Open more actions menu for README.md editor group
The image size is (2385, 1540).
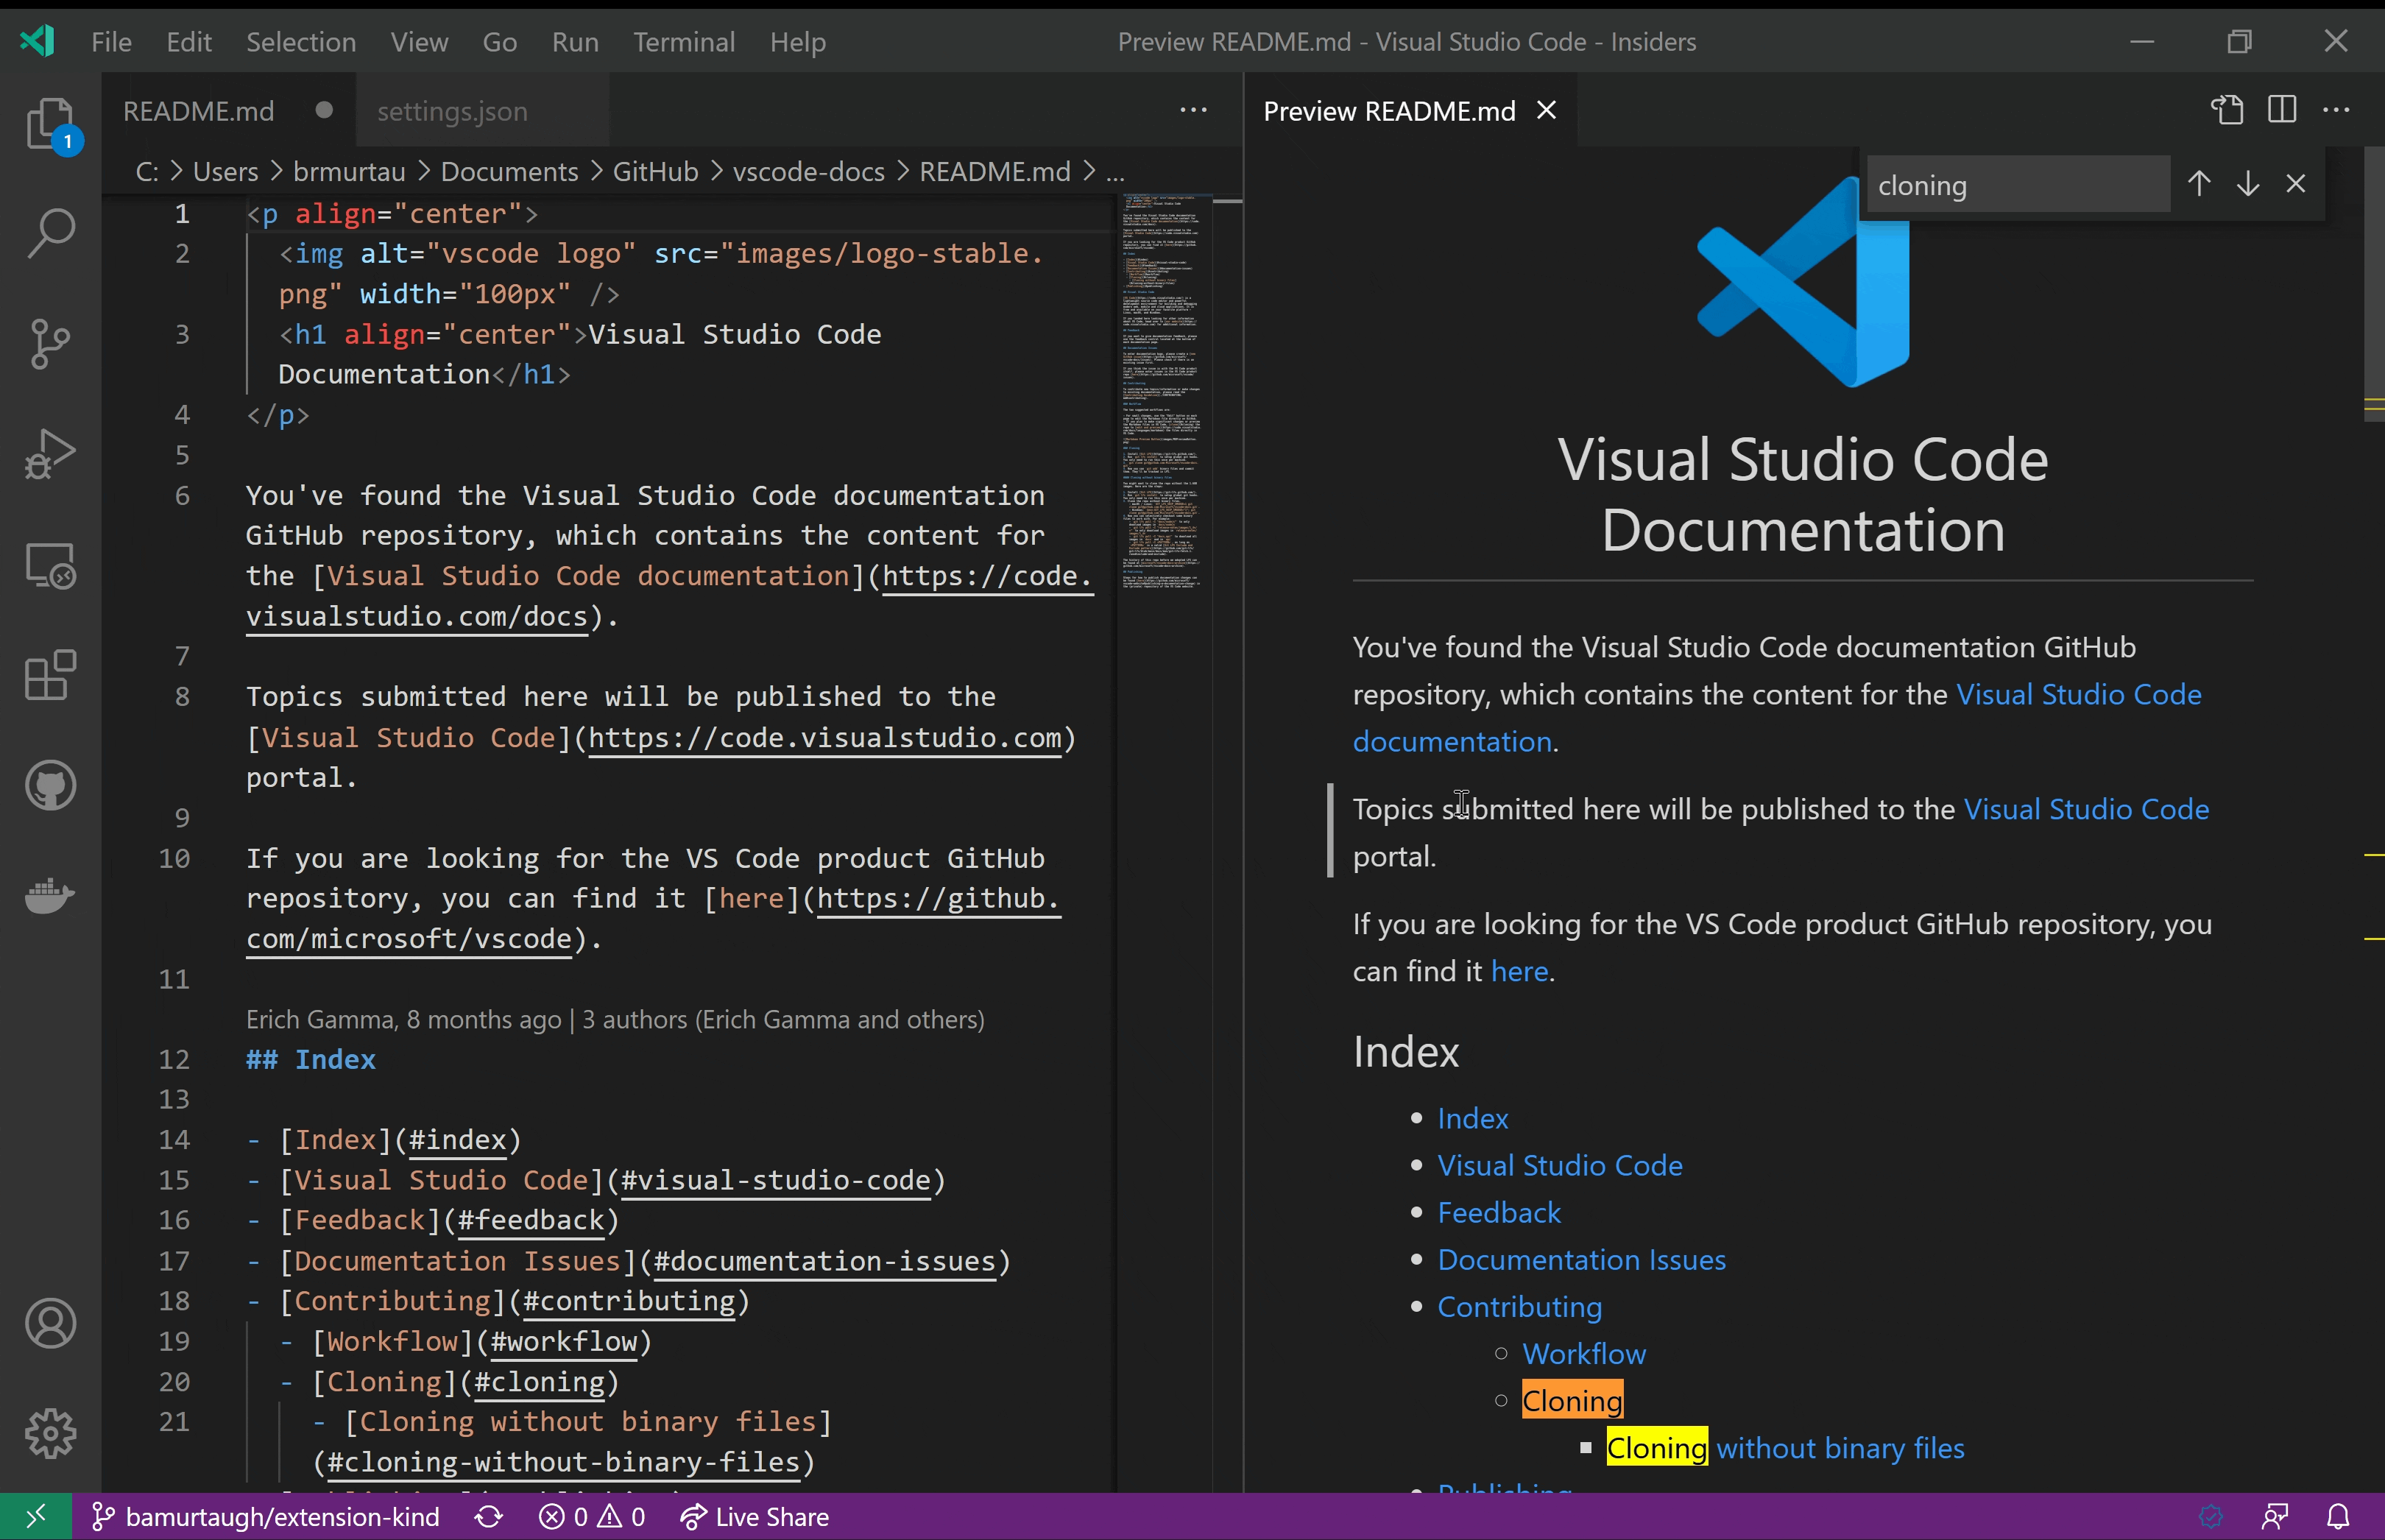pos(1193,110)
